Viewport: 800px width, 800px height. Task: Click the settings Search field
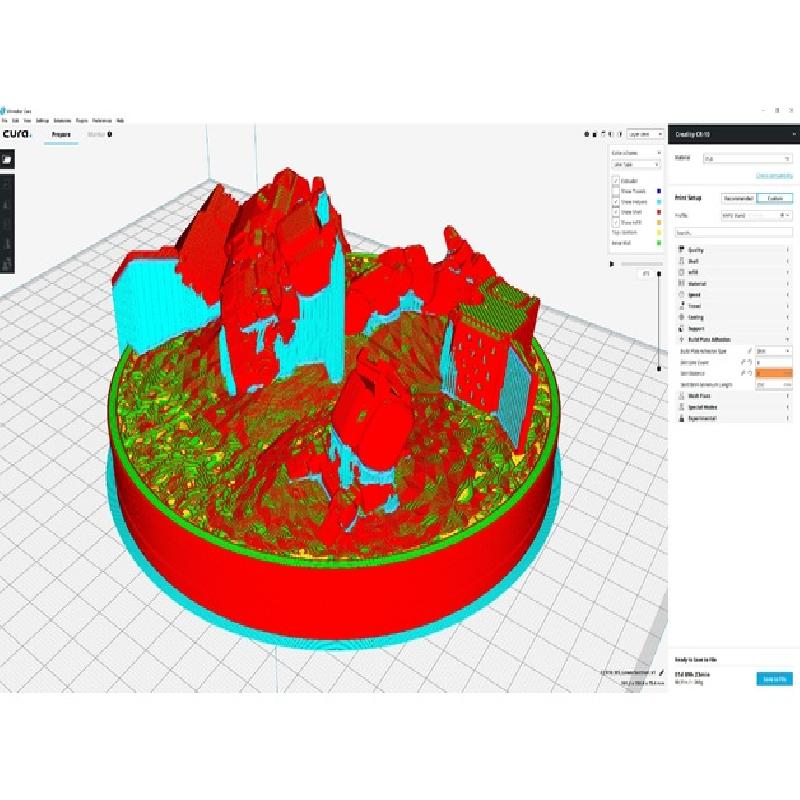click(x=734, y=233)
